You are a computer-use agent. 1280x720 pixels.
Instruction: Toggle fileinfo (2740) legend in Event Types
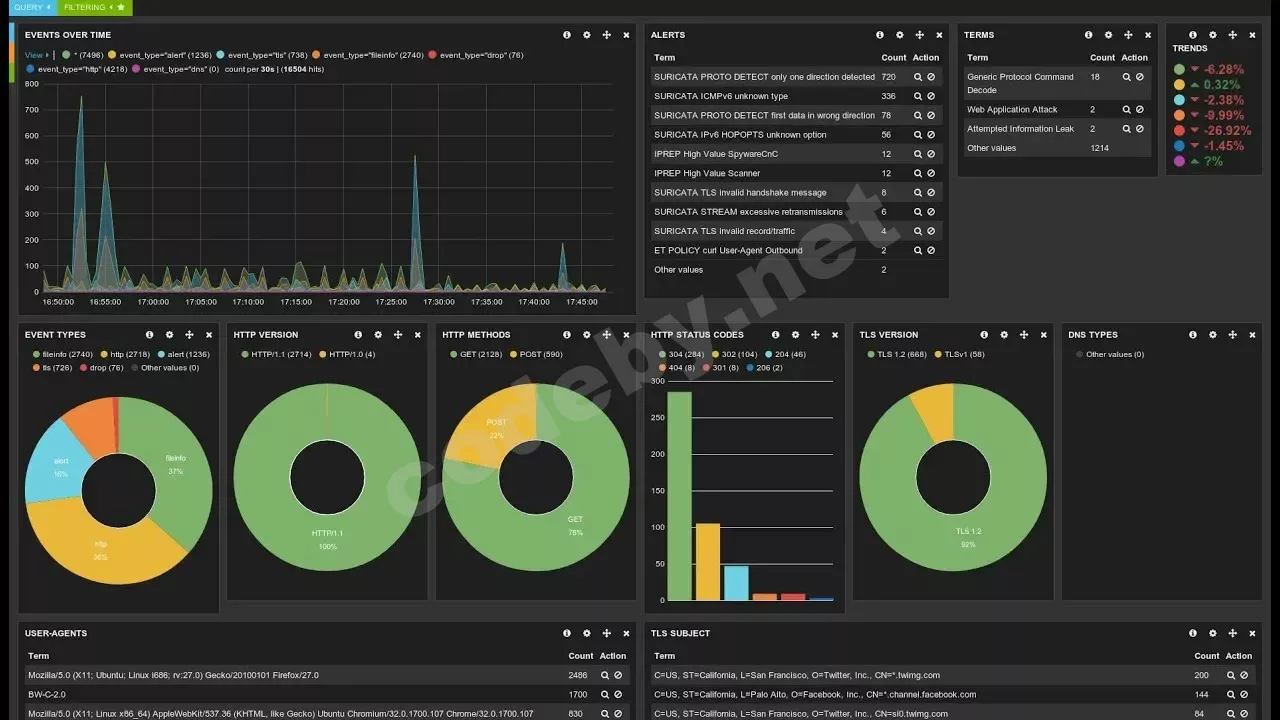(x=62, y=355)
